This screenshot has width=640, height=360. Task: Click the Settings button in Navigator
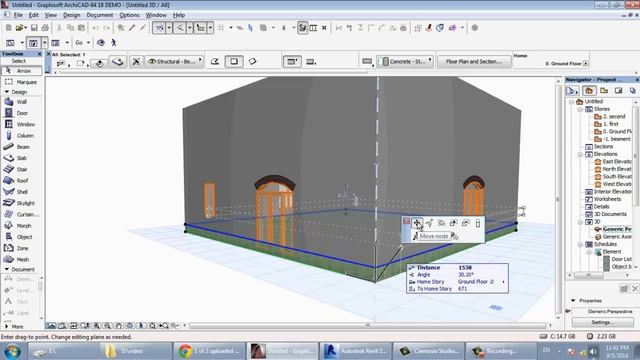[x=602, y=322]
